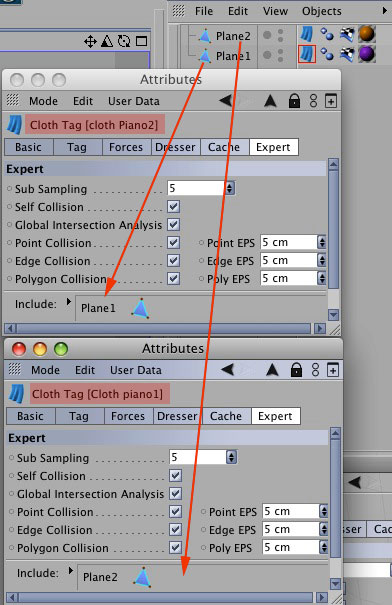The image size is (392, 605).
Task: Select the checkered texture tag on Plane1
Action: 347,54
